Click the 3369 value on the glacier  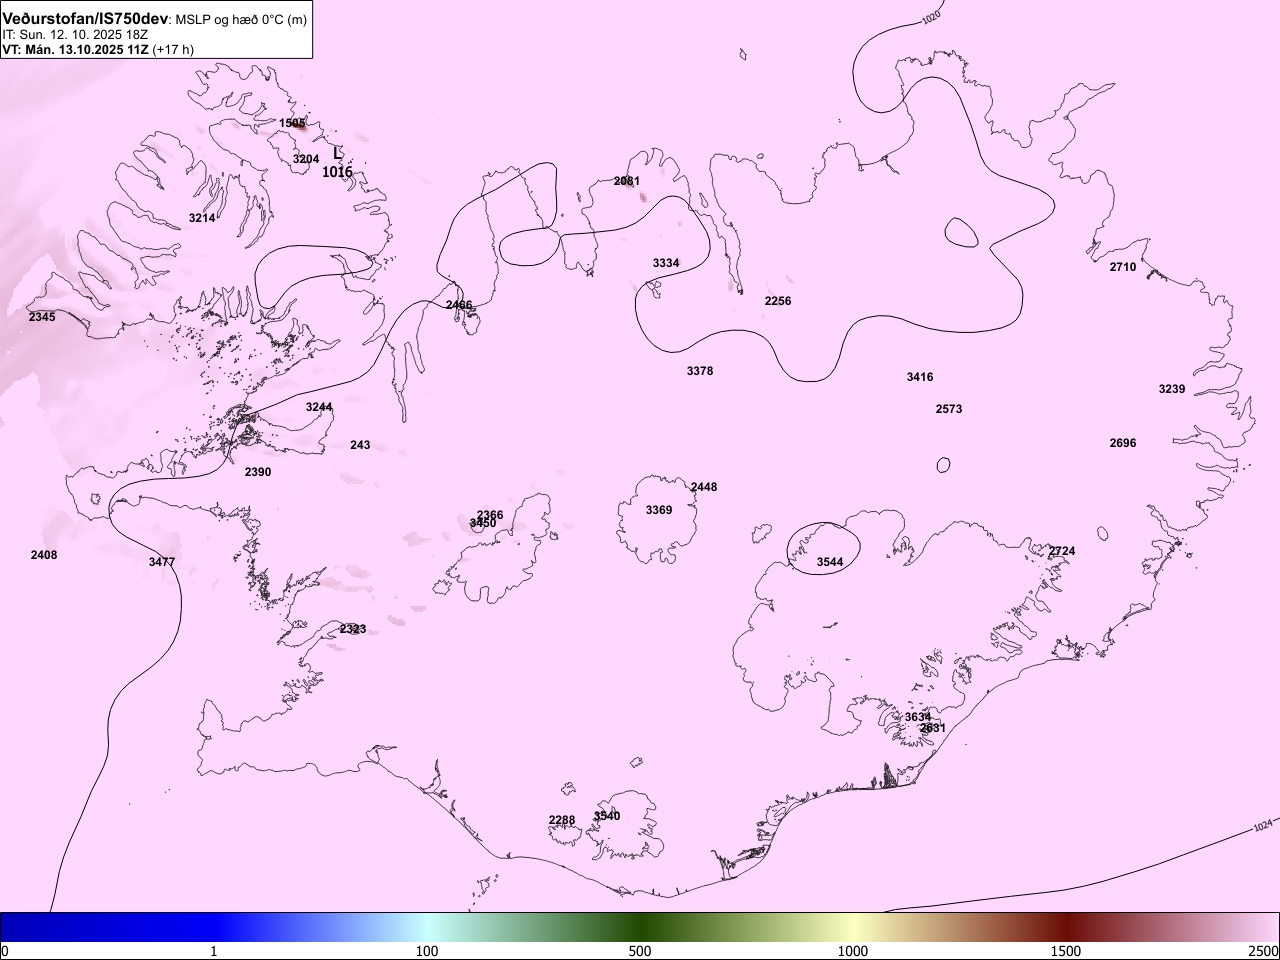tap(659, 510)
